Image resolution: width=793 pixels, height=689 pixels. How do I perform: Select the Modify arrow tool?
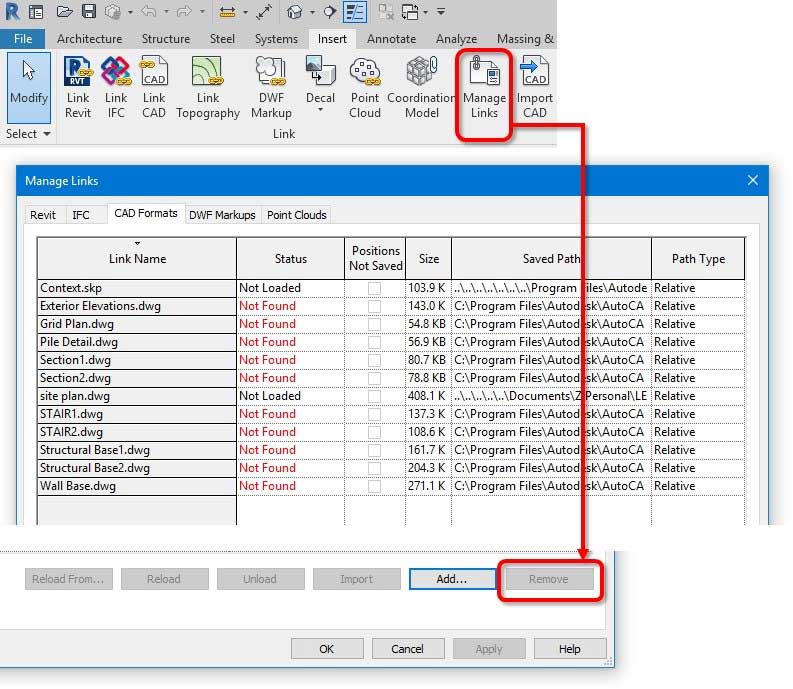(29, 87)
